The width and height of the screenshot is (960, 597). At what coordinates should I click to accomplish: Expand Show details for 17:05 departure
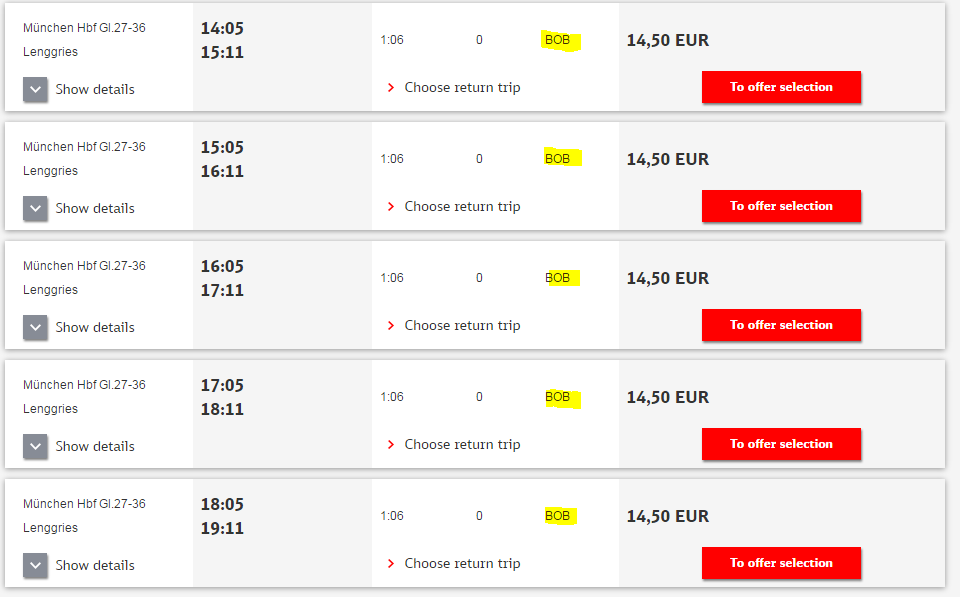coord(79,446)
